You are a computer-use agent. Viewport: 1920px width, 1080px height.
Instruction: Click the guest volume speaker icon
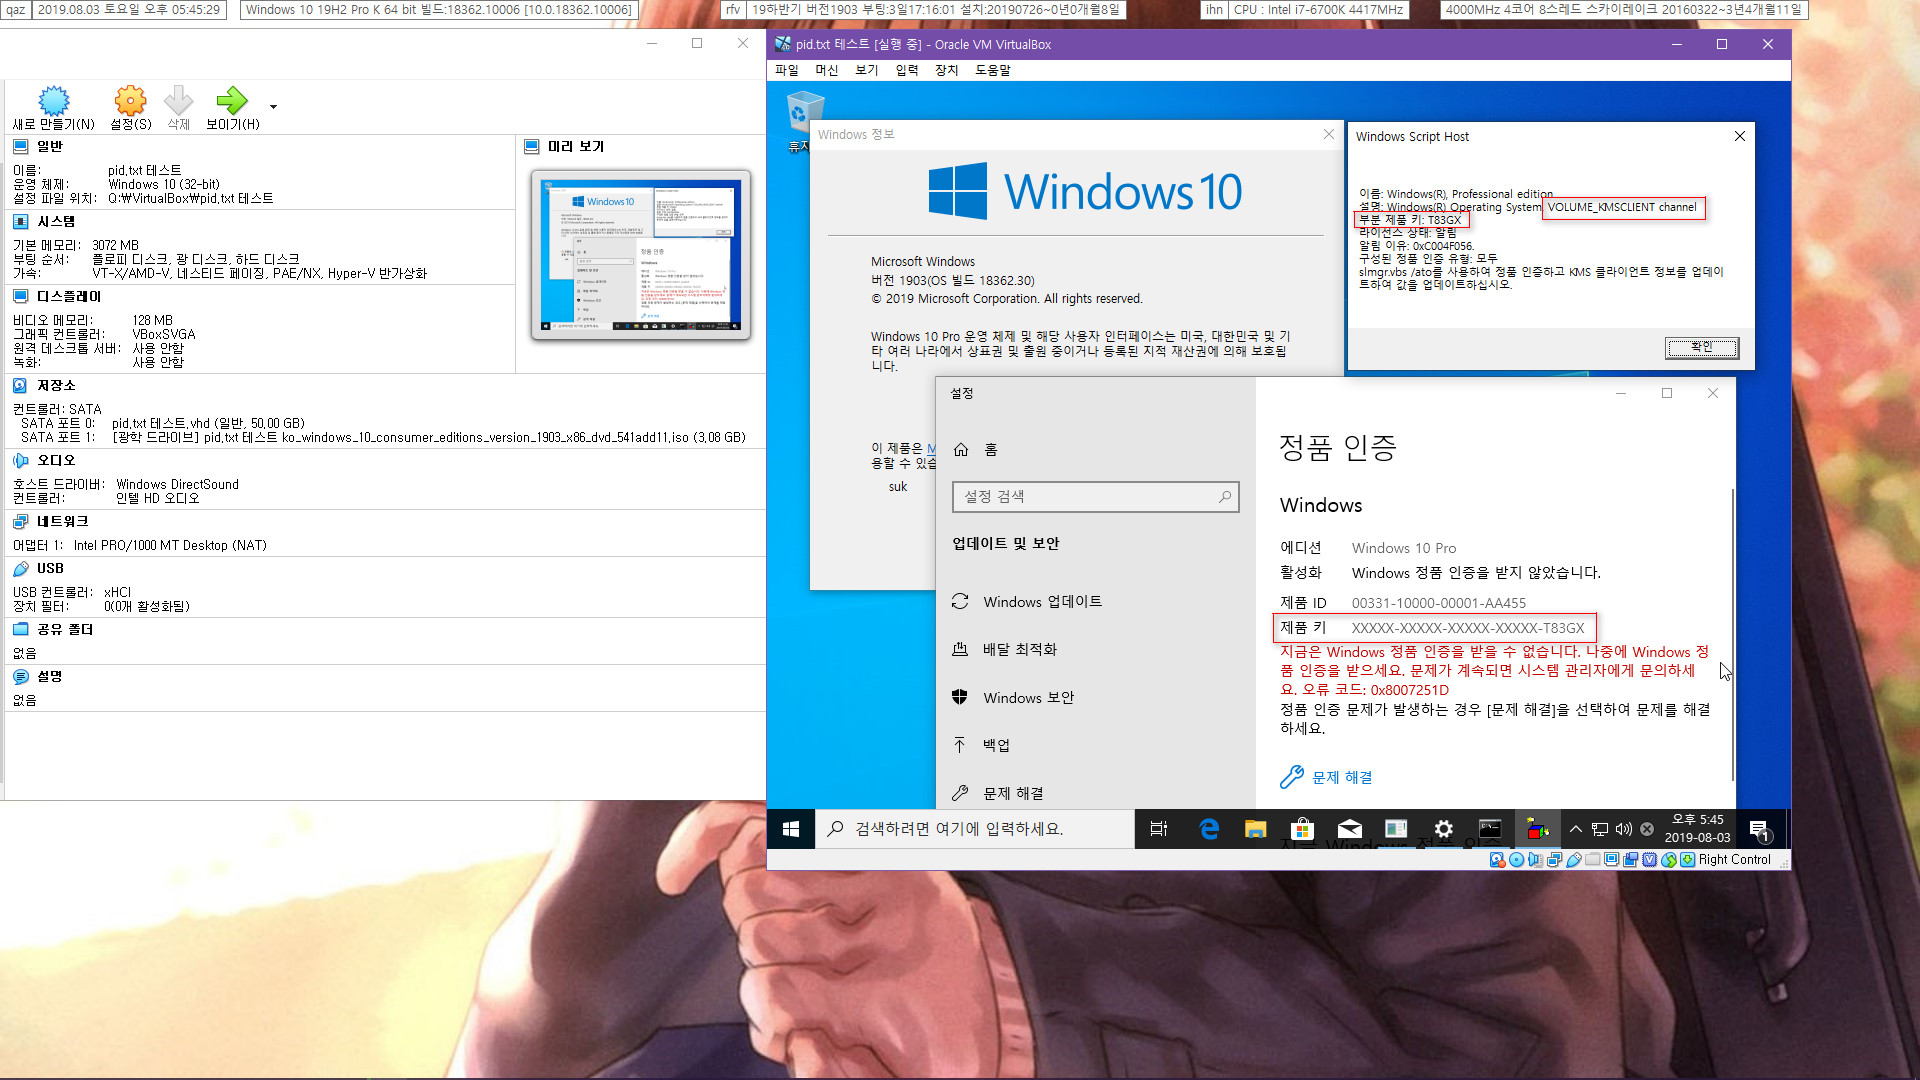1624,829
